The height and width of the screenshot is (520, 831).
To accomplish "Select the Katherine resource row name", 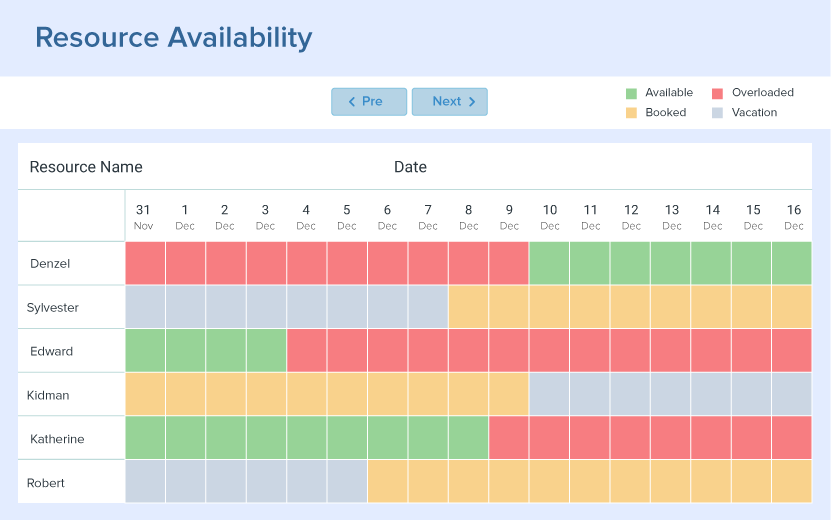I will (57, 439).
